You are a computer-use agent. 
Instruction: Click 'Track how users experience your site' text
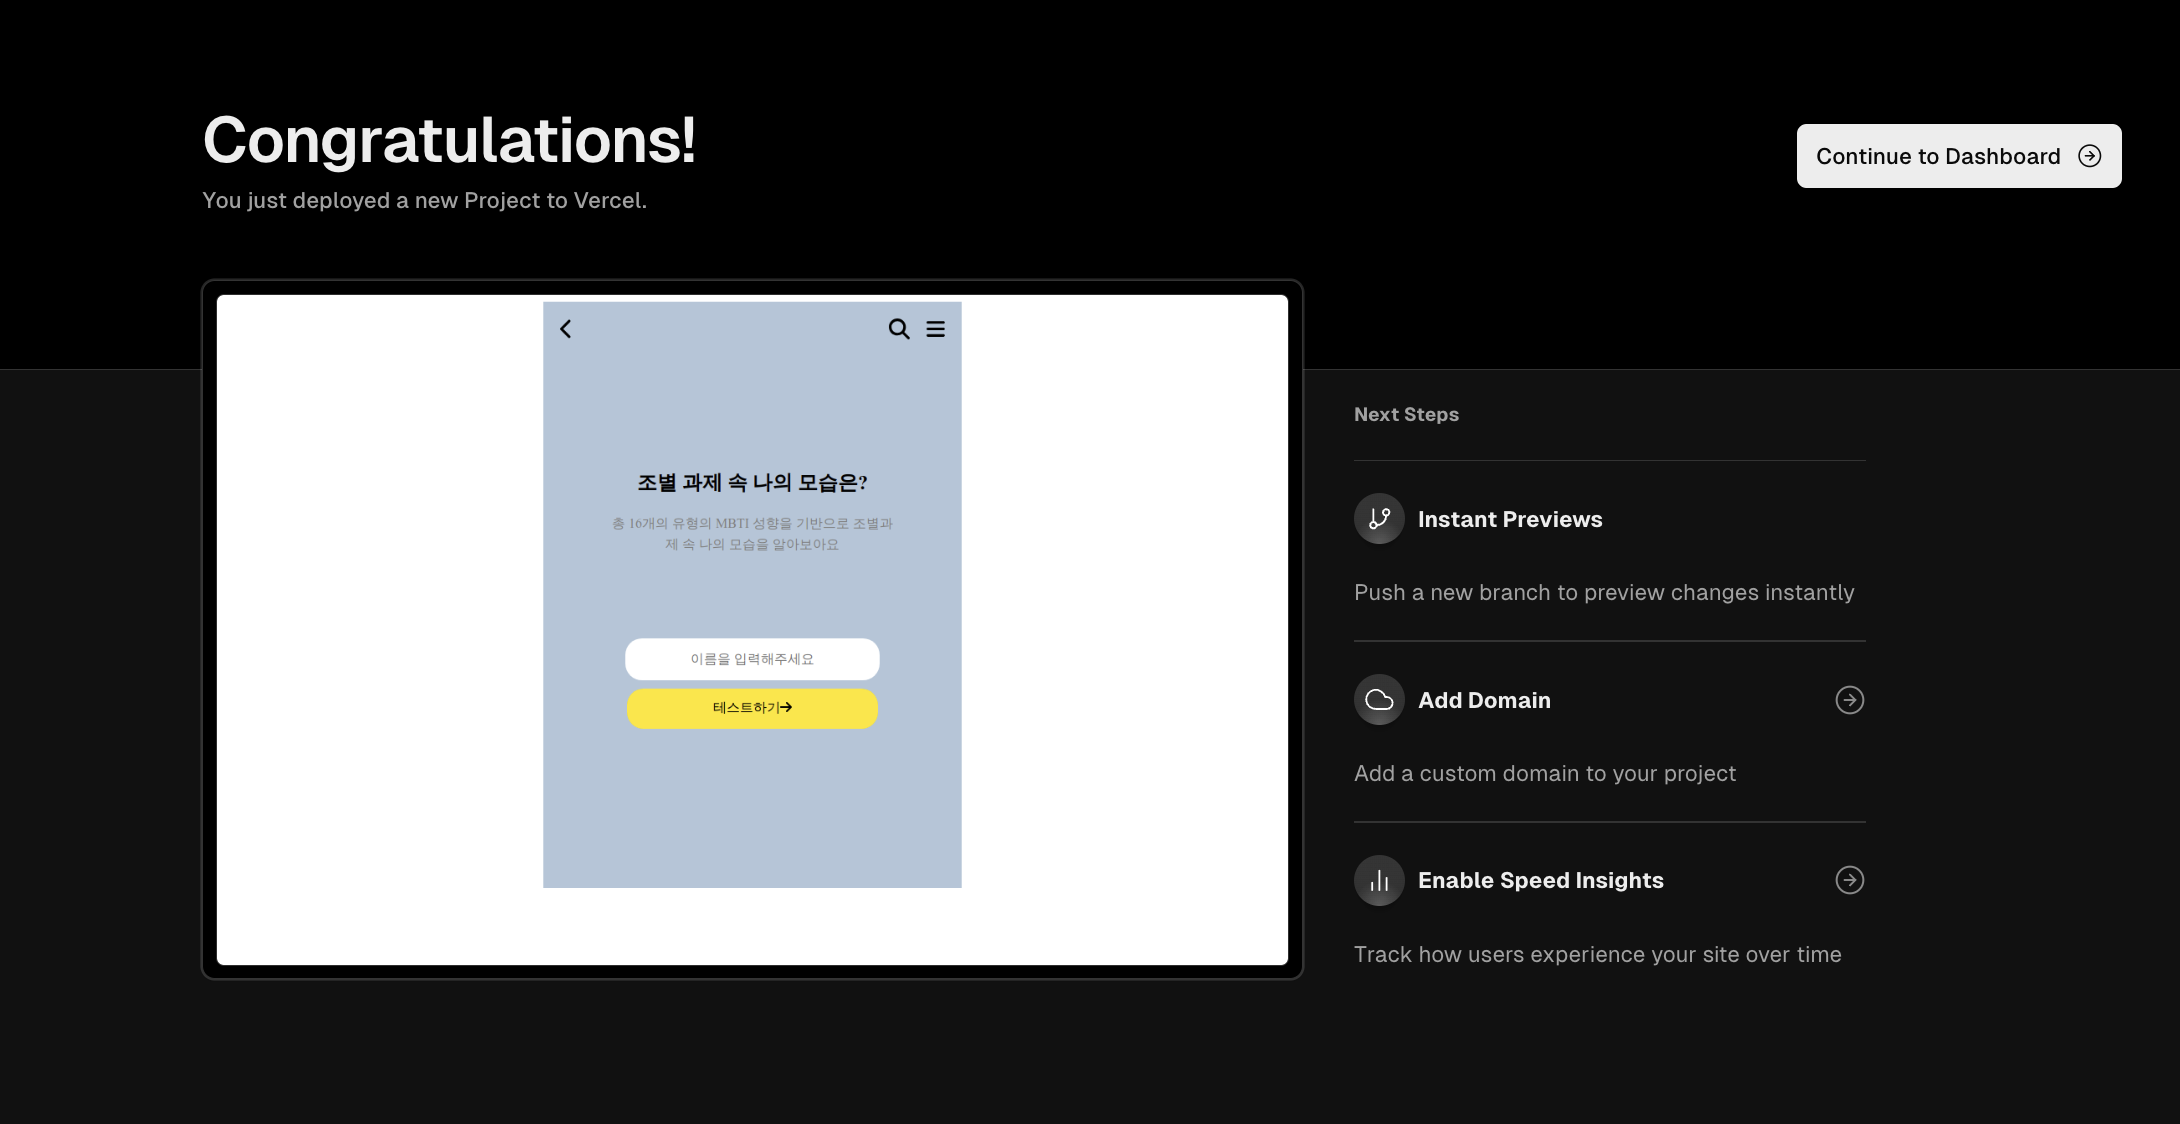click(1597, 954)
